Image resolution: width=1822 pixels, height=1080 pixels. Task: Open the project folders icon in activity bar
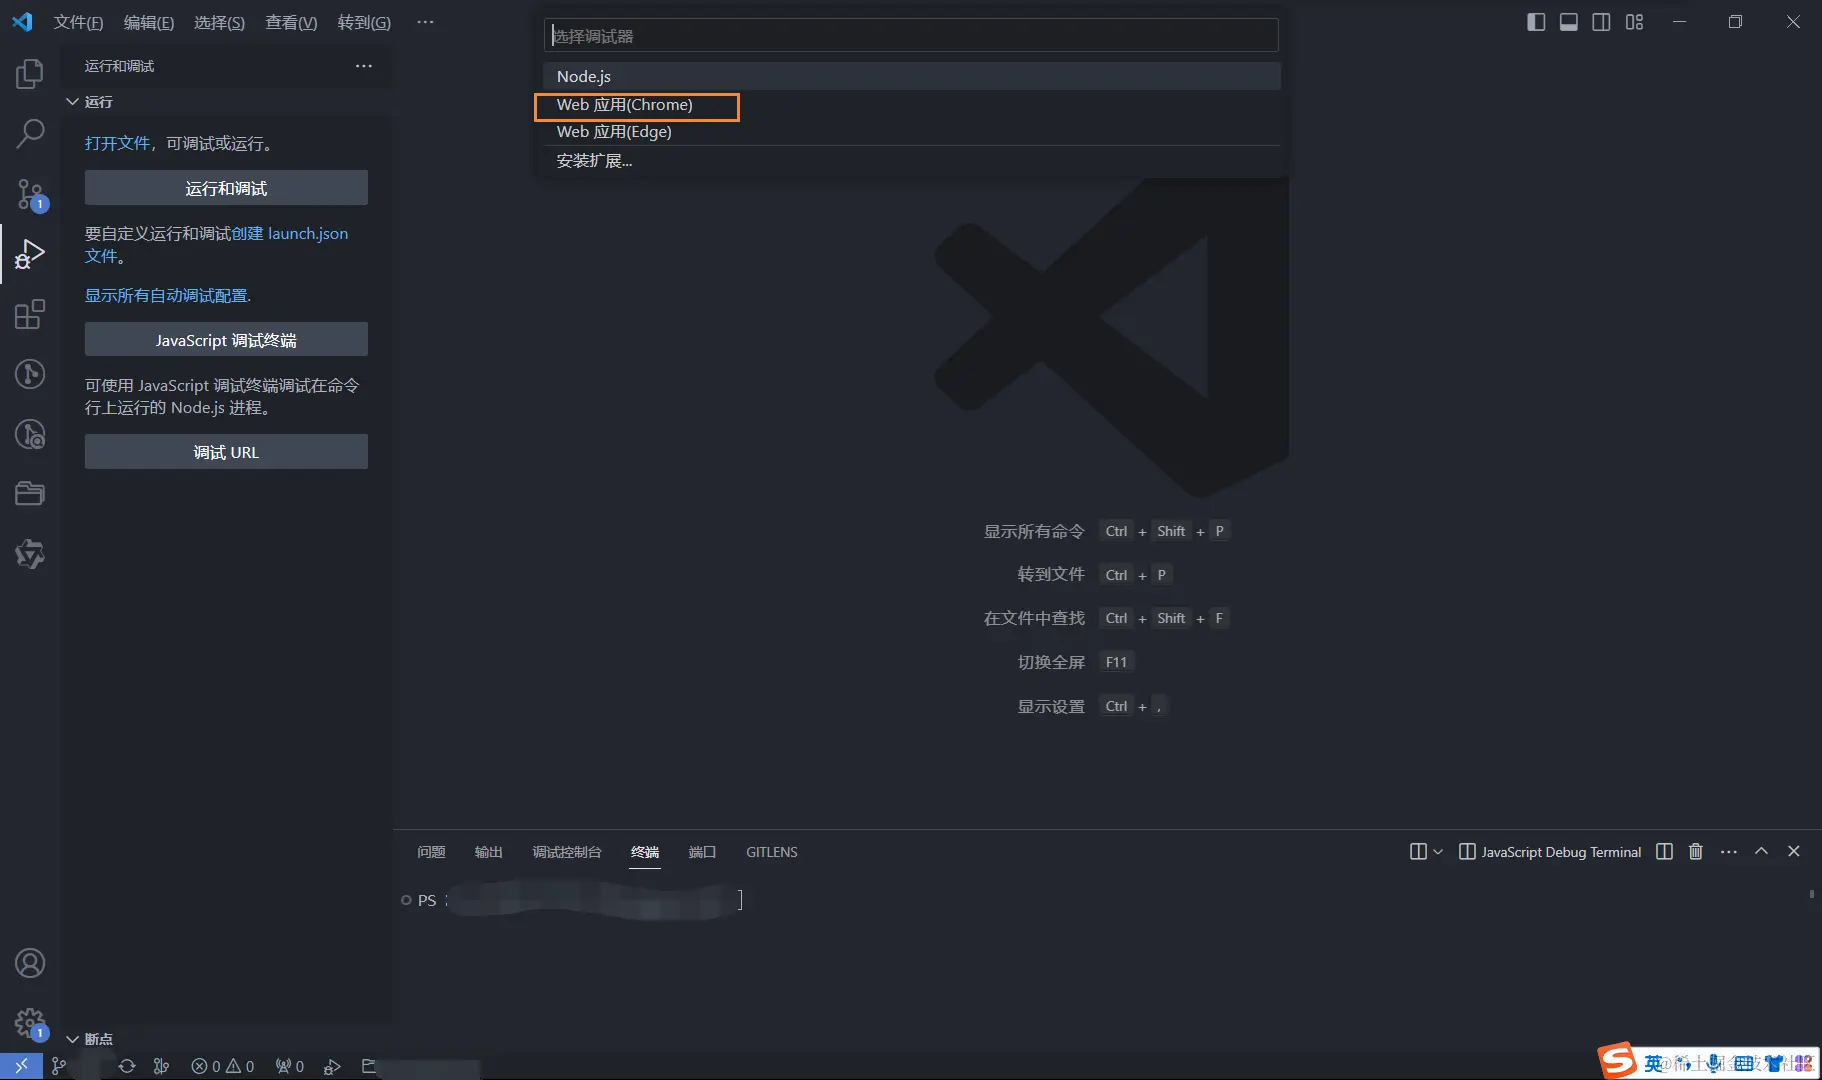coord(30,493)
